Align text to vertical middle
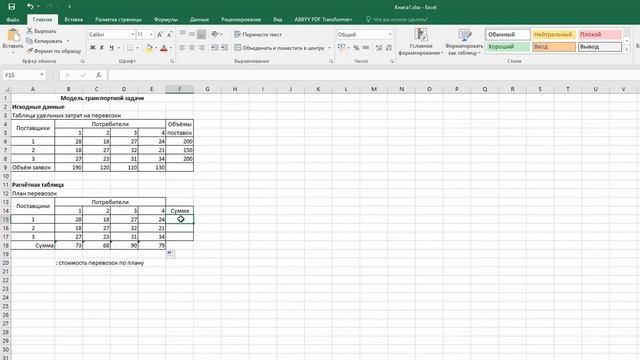The width and height of the screenshot is (640, 360). [x=192, y=34]
